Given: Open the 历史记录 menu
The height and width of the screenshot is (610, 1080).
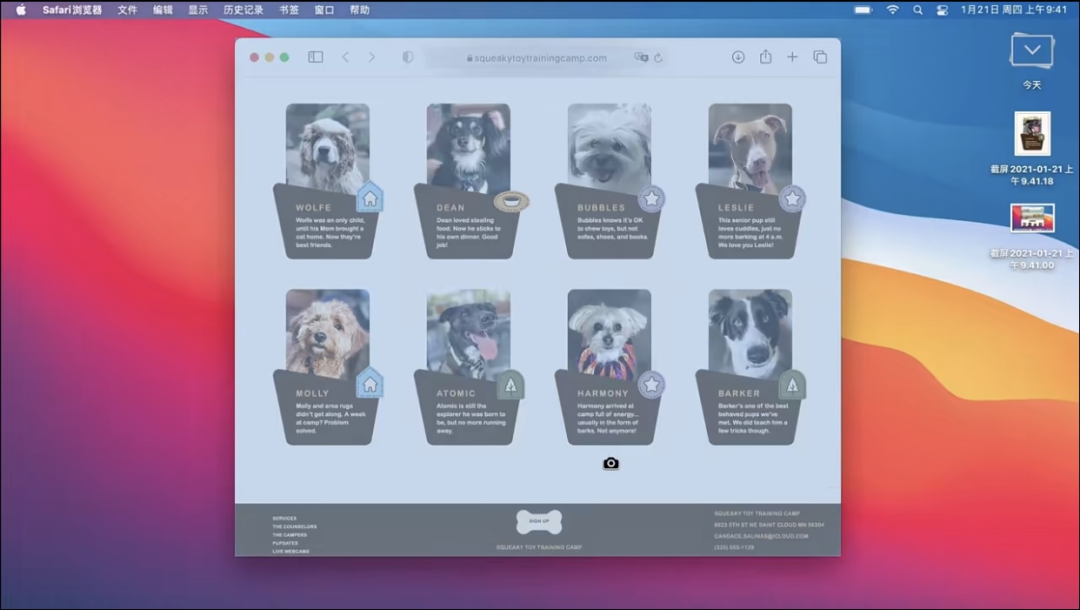Looking at the screenshot, I should (243, 10).
